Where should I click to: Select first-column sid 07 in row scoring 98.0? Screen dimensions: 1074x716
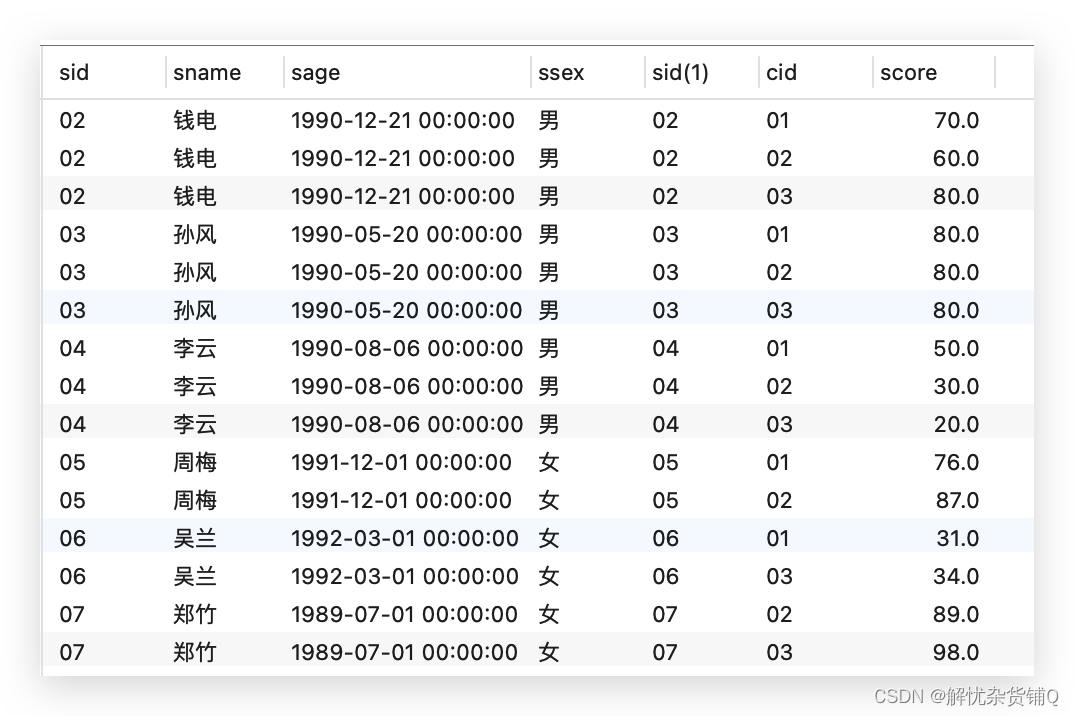click(73, 652)
